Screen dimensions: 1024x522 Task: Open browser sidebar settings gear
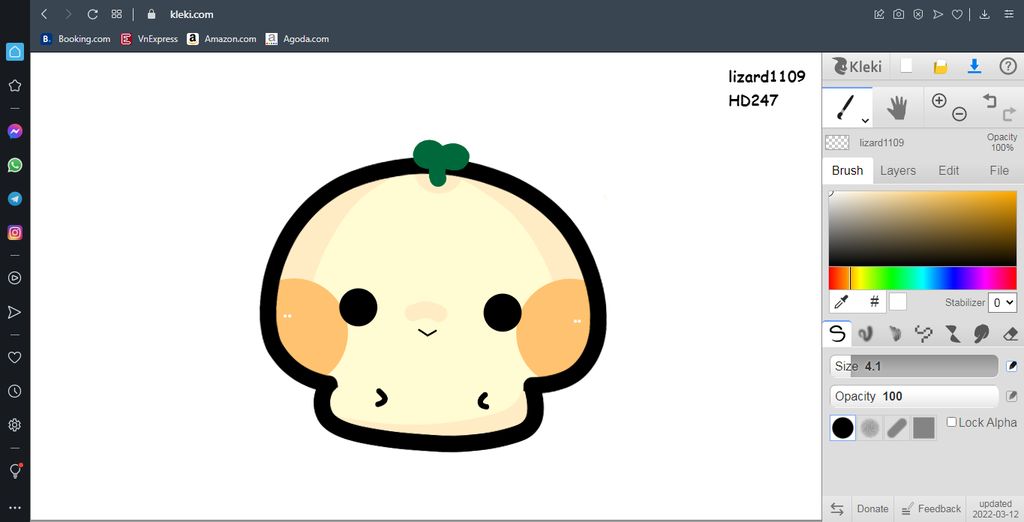[14, 425]
